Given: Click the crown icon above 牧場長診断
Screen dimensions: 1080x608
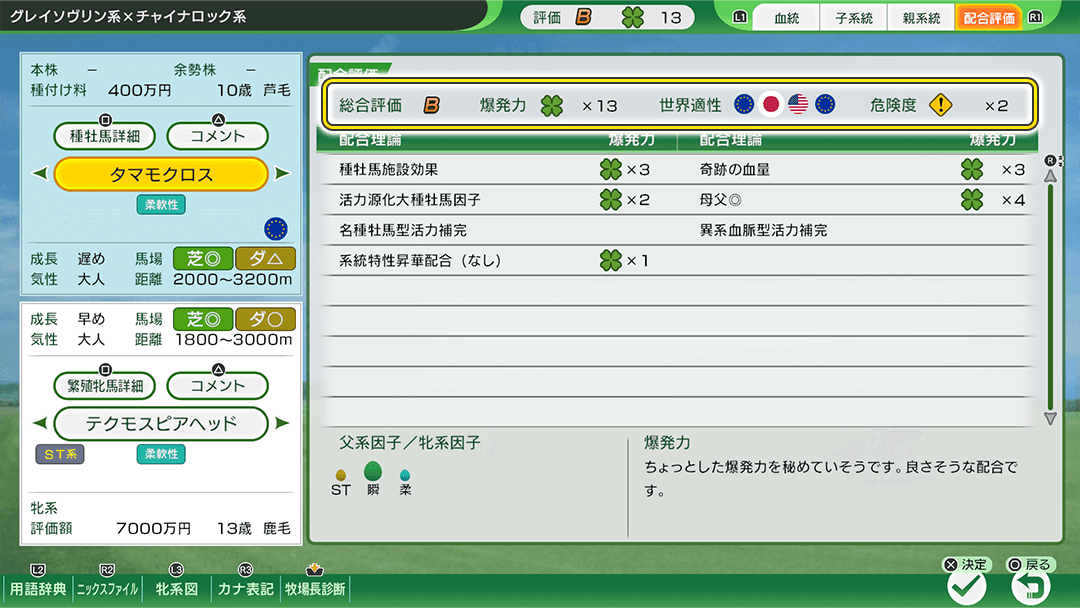Looking at the screenshot, I should (x=315, y=569).
